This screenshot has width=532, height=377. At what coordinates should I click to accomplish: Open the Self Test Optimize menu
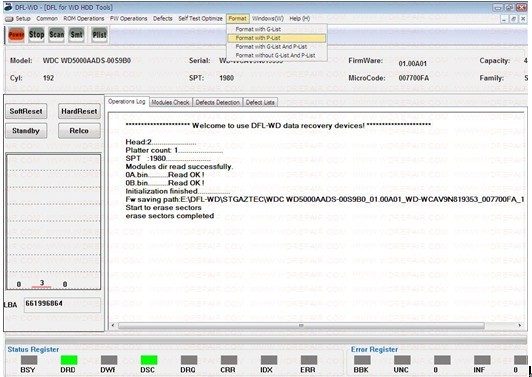pyautogui.click(x=200, y=19)
